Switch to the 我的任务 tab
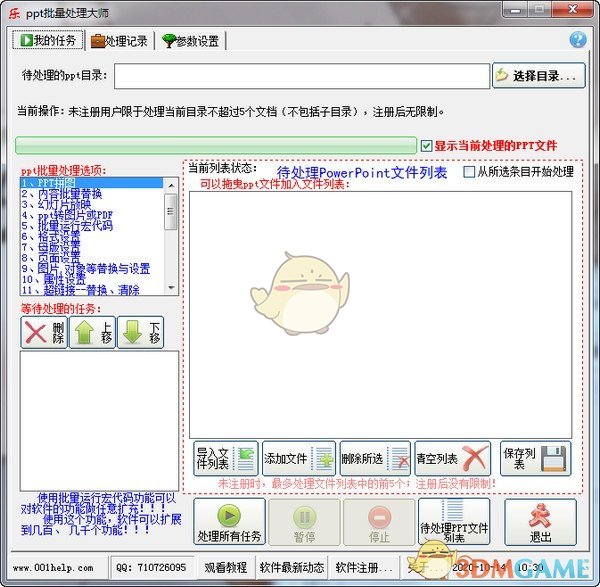 48,40
